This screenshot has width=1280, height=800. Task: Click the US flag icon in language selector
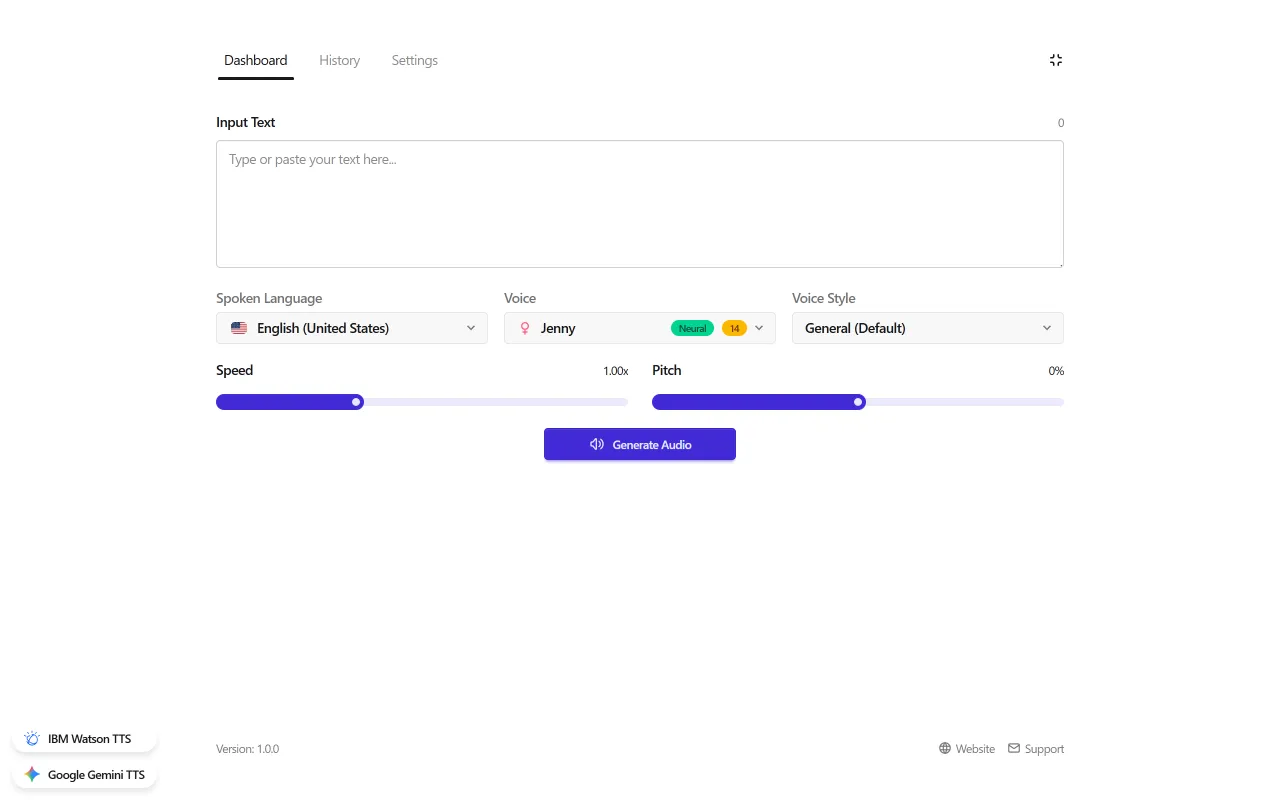(x=239, y=328)
